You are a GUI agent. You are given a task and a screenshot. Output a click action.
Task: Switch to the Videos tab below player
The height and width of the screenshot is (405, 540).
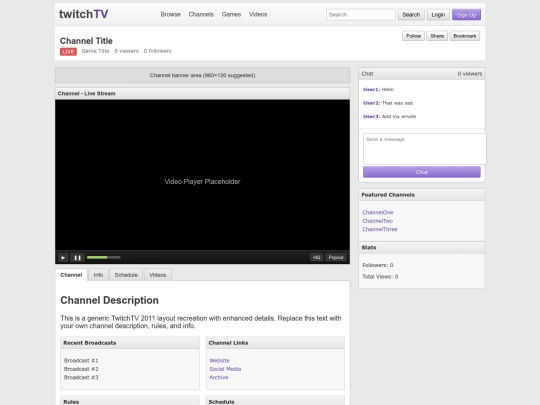point(158,275)
